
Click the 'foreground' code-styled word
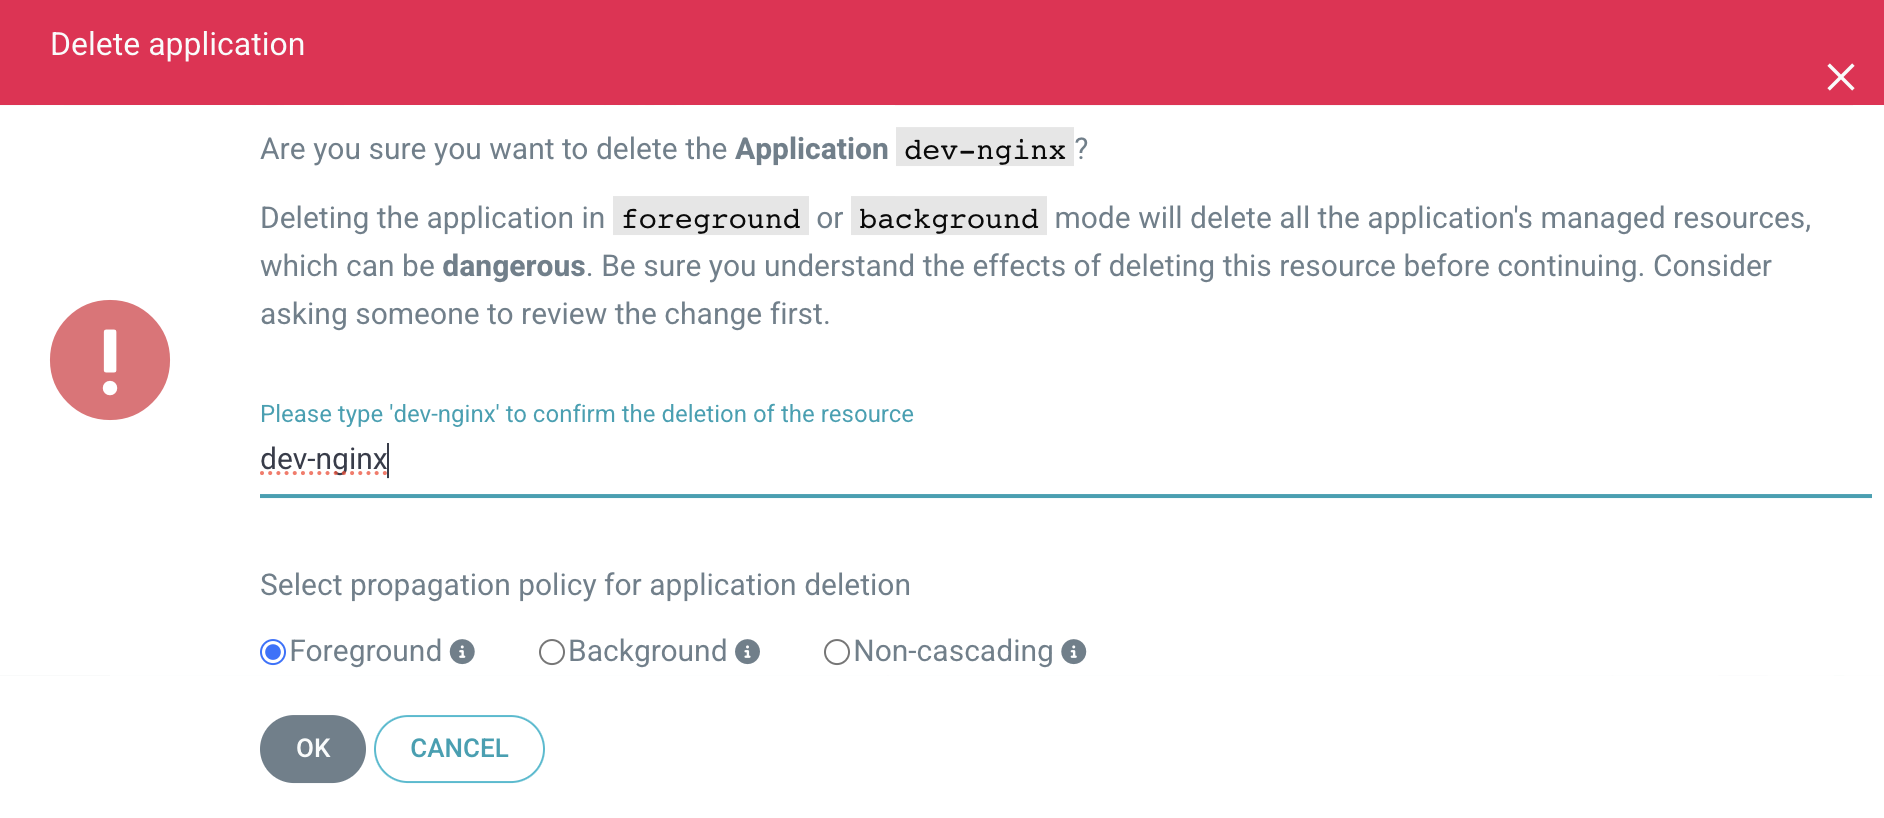[710, 218]
